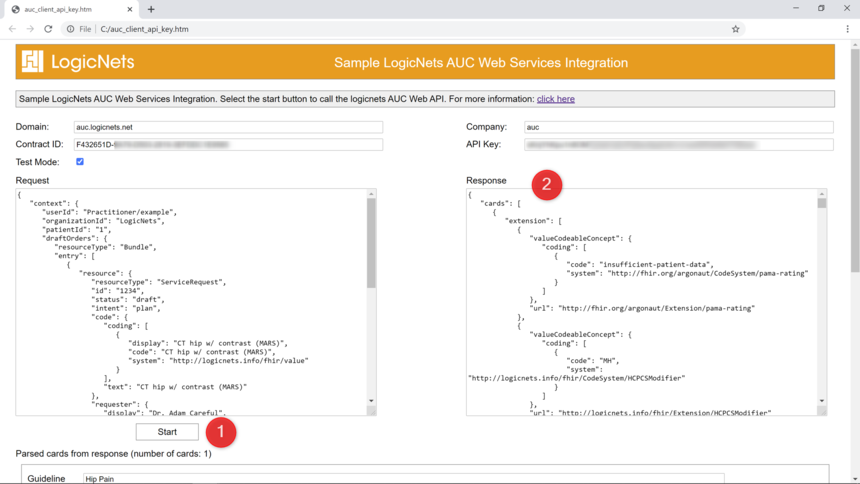Image resolution: width=860 pixels, height=484 pixels.
Task: Click the page scrollbar thumb
Action: [855, 160]
